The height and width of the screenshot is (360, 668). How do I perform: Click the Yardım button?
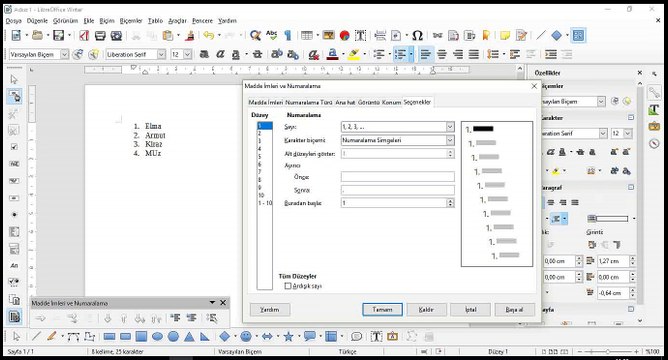click(270, 310)
